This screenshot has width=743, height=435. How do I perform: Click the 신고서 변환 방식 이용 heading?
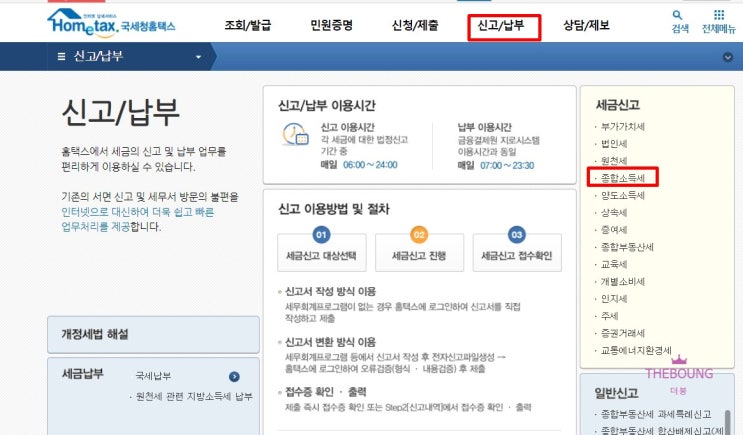click(x=330, y=342)
